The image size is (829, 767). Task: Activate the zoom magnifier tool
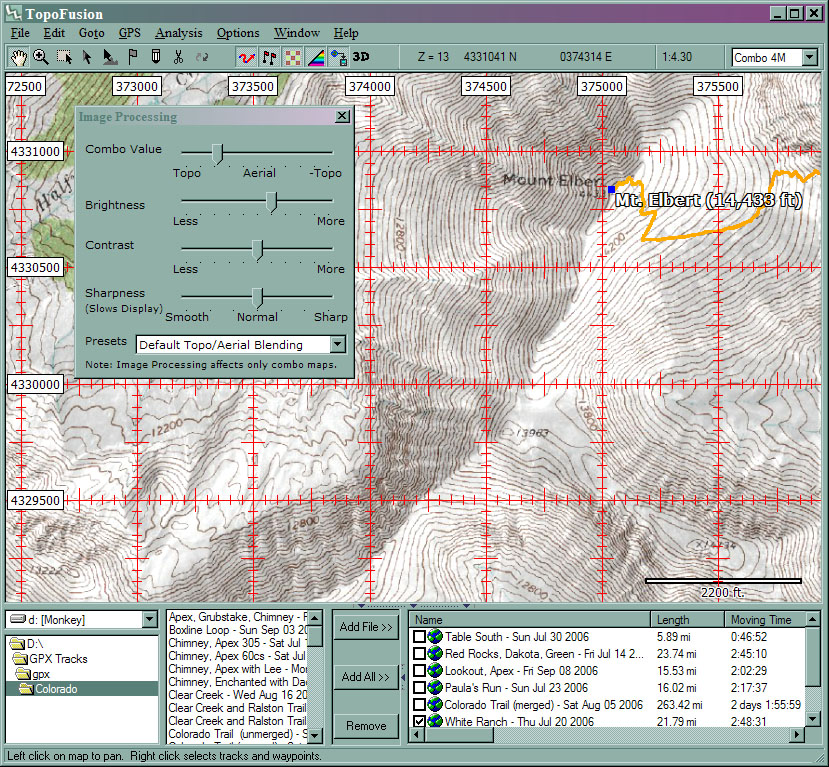(41, 57)
